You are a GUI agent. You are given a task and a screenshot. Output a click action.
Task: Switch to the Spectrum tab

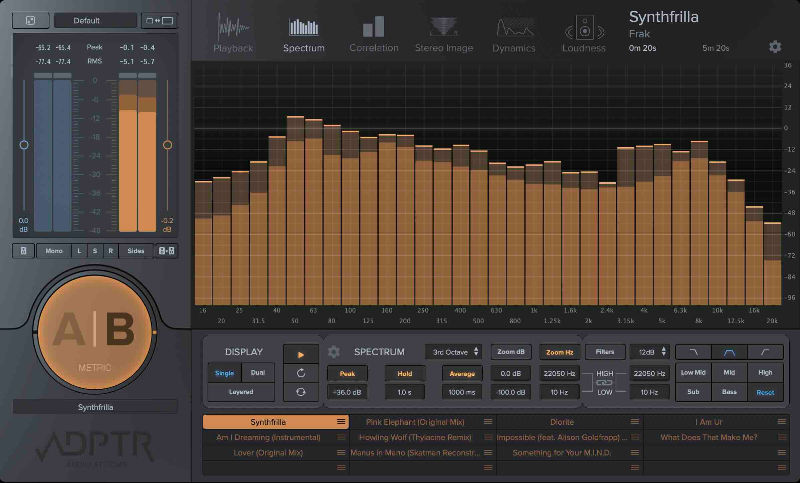[x=304, y=35]
